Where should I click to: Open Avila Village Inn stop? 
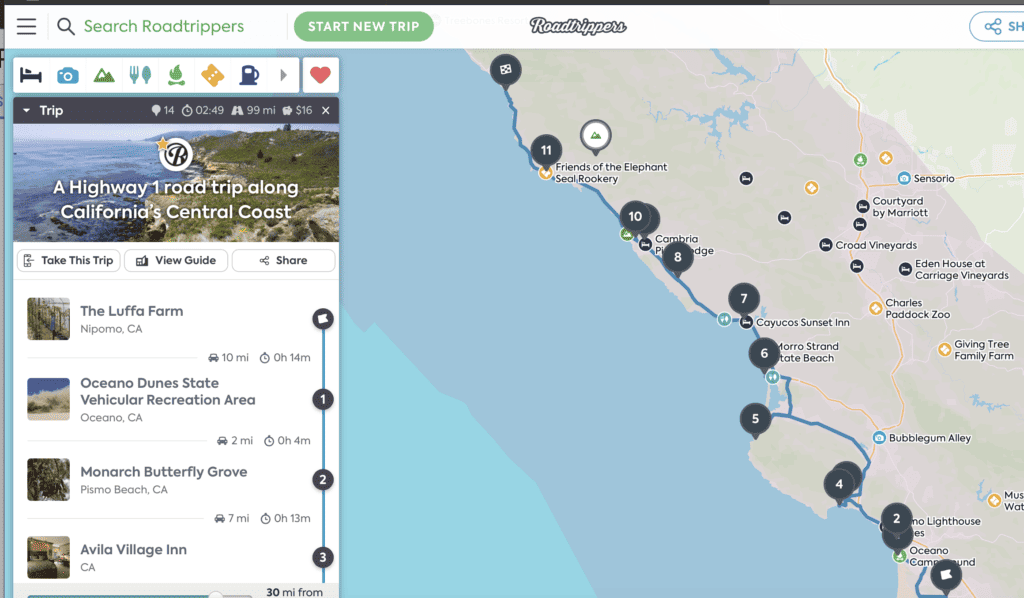[133, 550]
